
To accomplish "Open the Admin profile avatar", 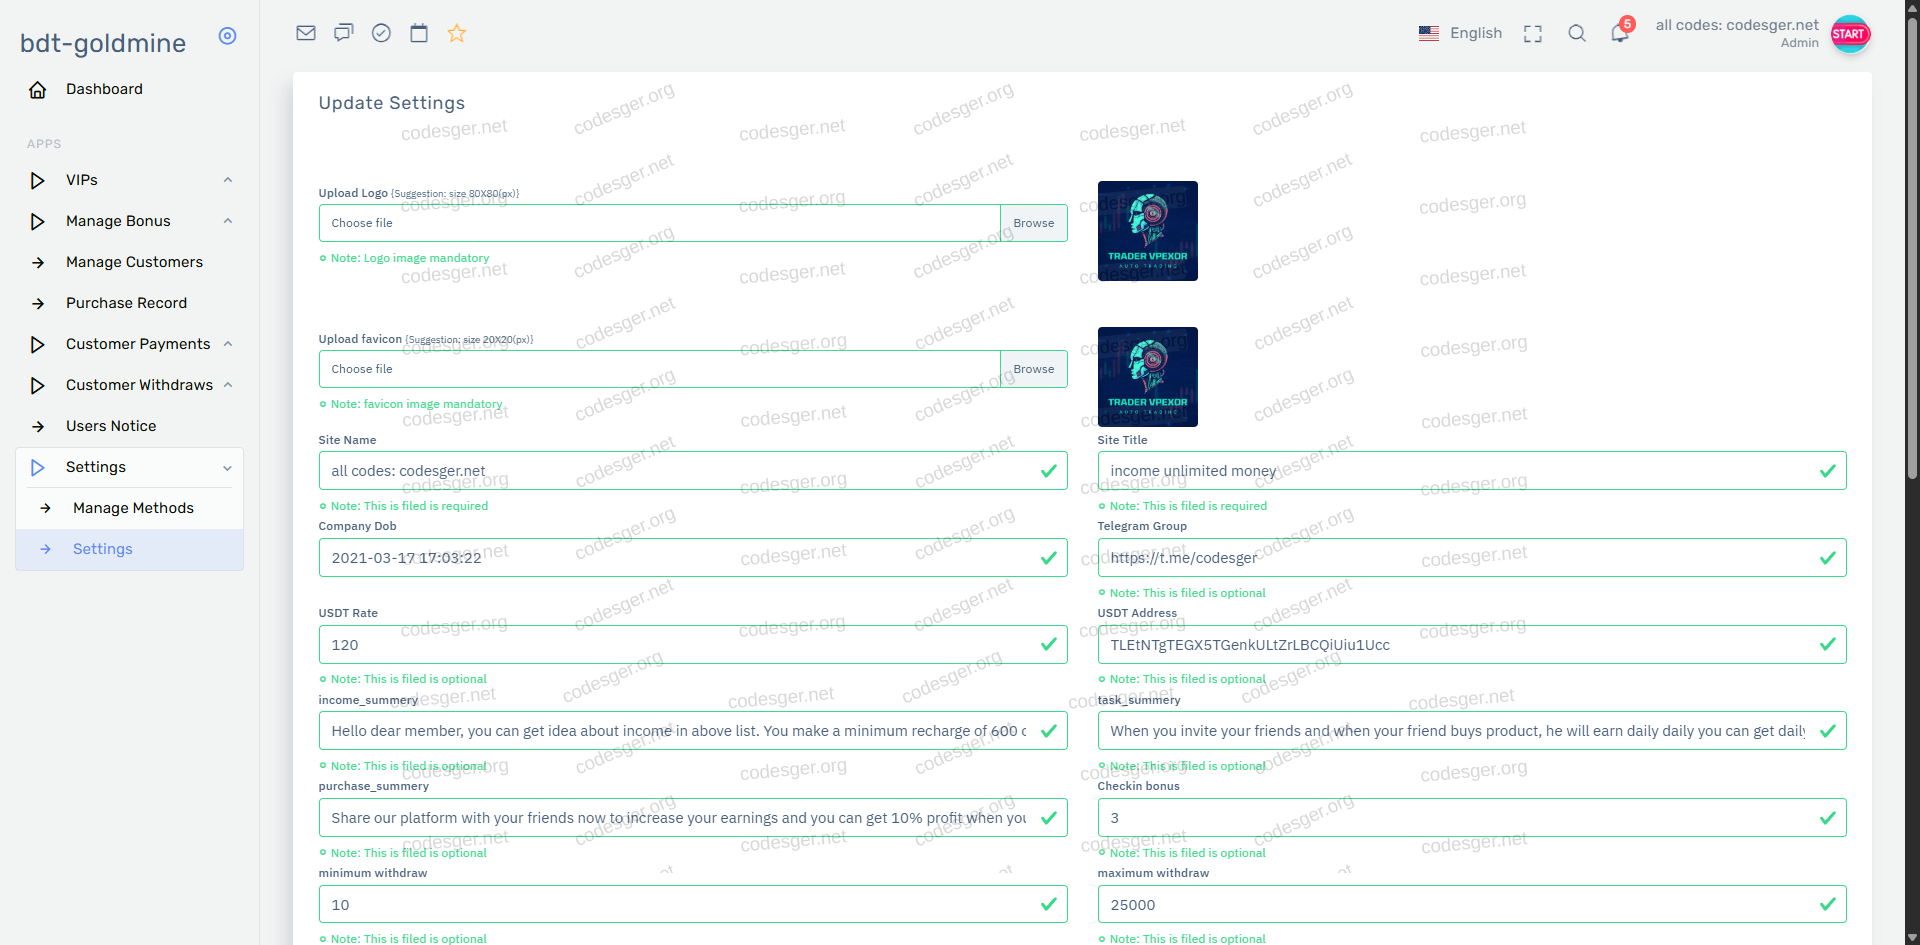I will click(1849, 34).
